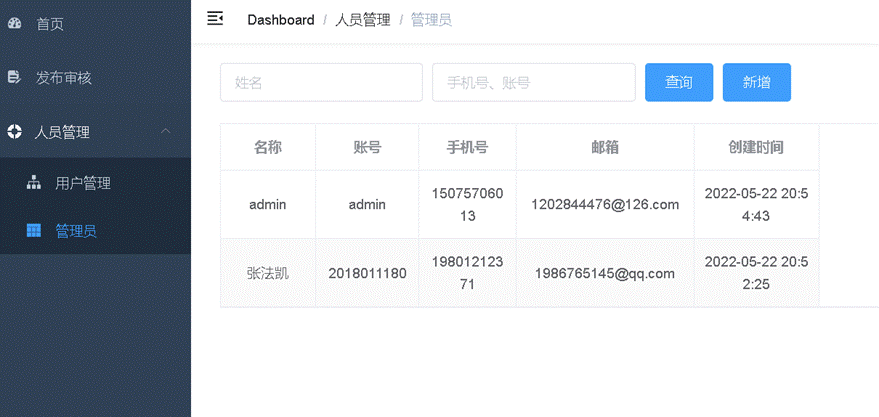Click the 人员管理 breadcrumb

coord(363,20)
